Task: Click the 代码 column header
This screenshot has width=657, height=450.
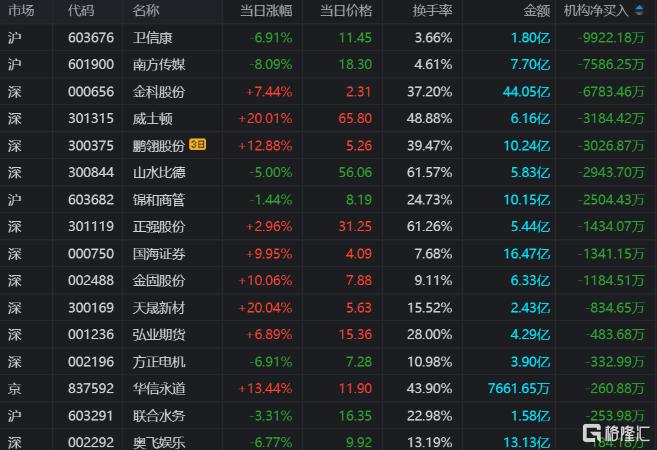Action: tap(81, 11)
